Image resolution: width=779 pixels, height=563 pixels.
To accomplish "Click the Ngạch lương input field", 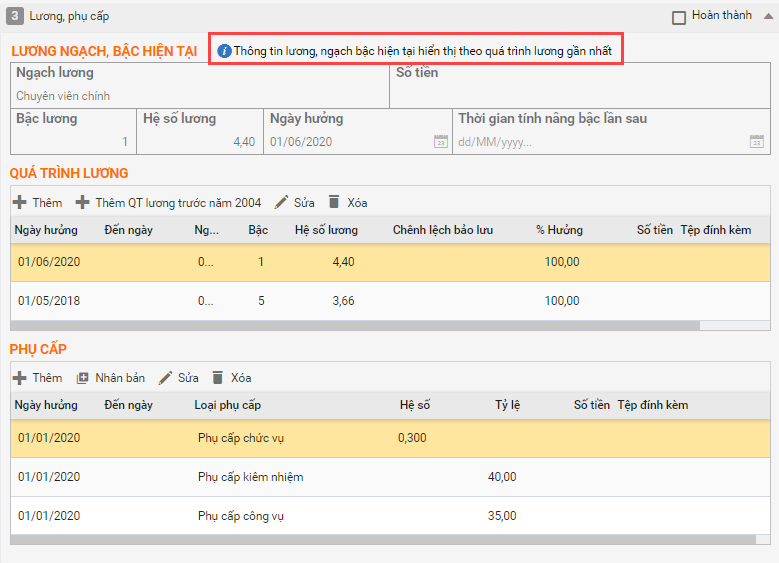I will (200, 96).
